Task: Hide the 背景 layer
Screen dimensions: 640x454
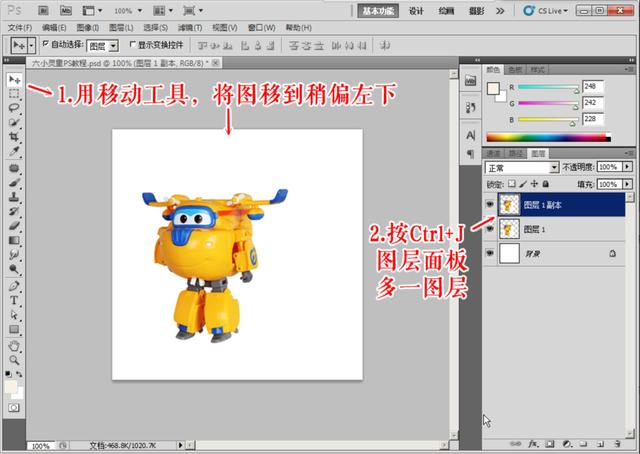Action: pos(490,253)
